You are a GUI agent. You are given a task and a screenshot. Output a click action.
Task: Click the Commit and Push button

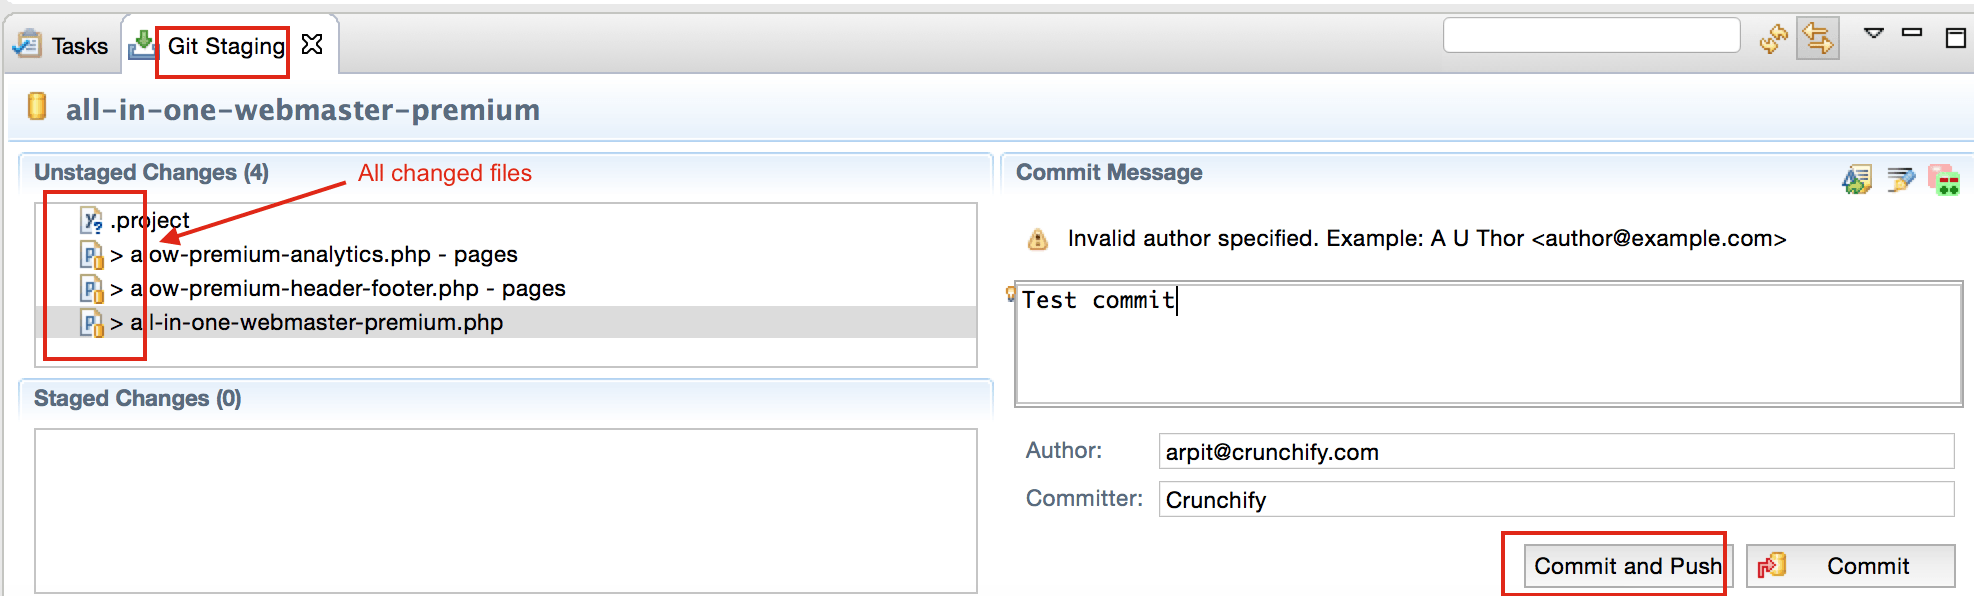[x=1628, y=566]
